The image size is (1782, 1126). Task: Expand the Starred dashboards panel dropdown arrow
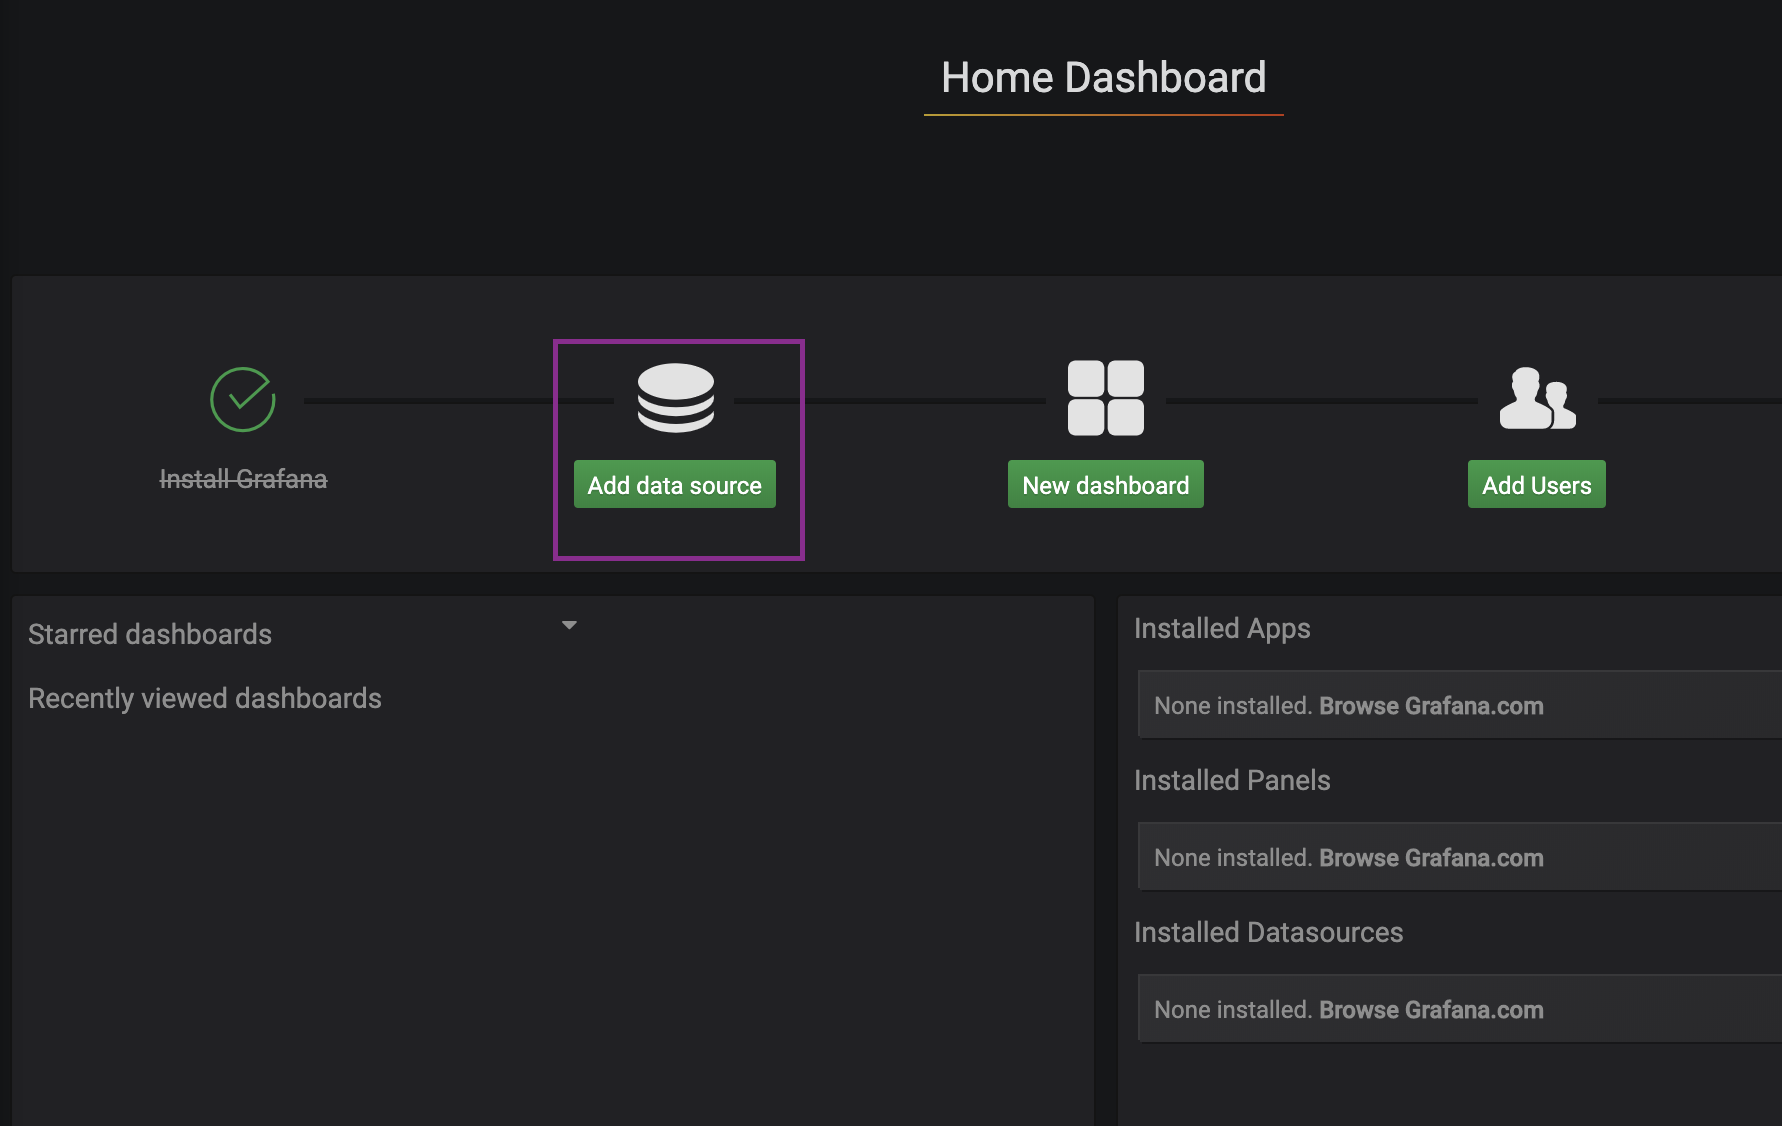tap(569, 625)
